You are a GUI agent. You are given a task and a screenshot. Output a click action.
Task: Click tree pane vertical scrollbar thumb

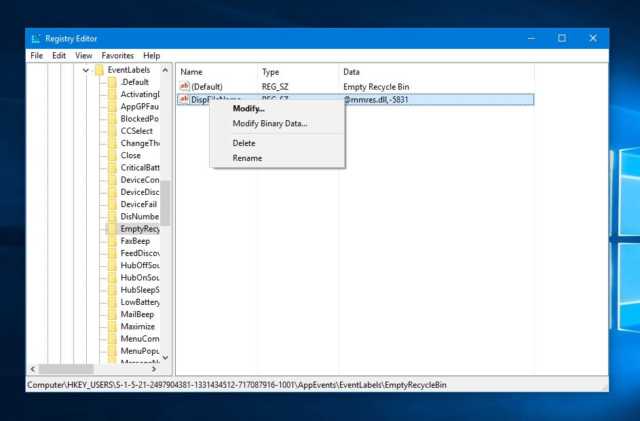coord(165,203)
